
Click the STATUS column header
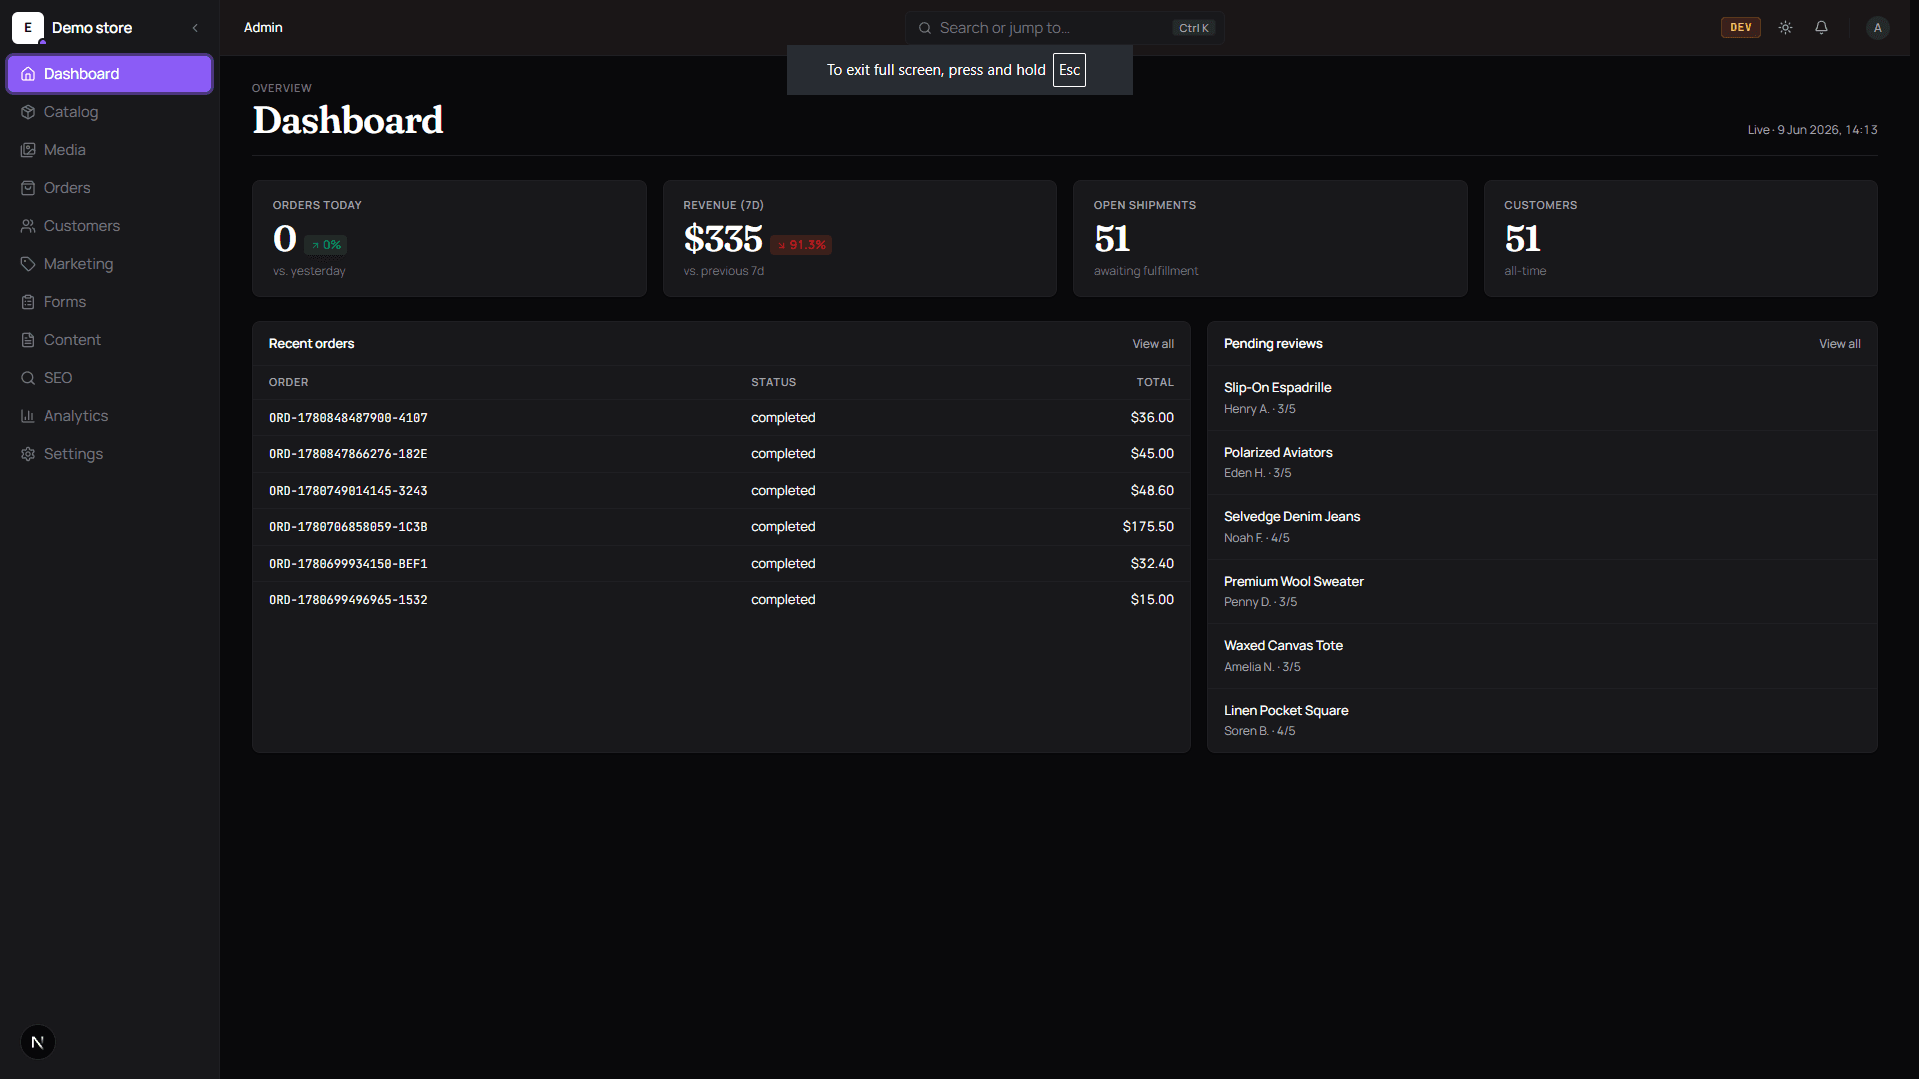pos(773,382)
